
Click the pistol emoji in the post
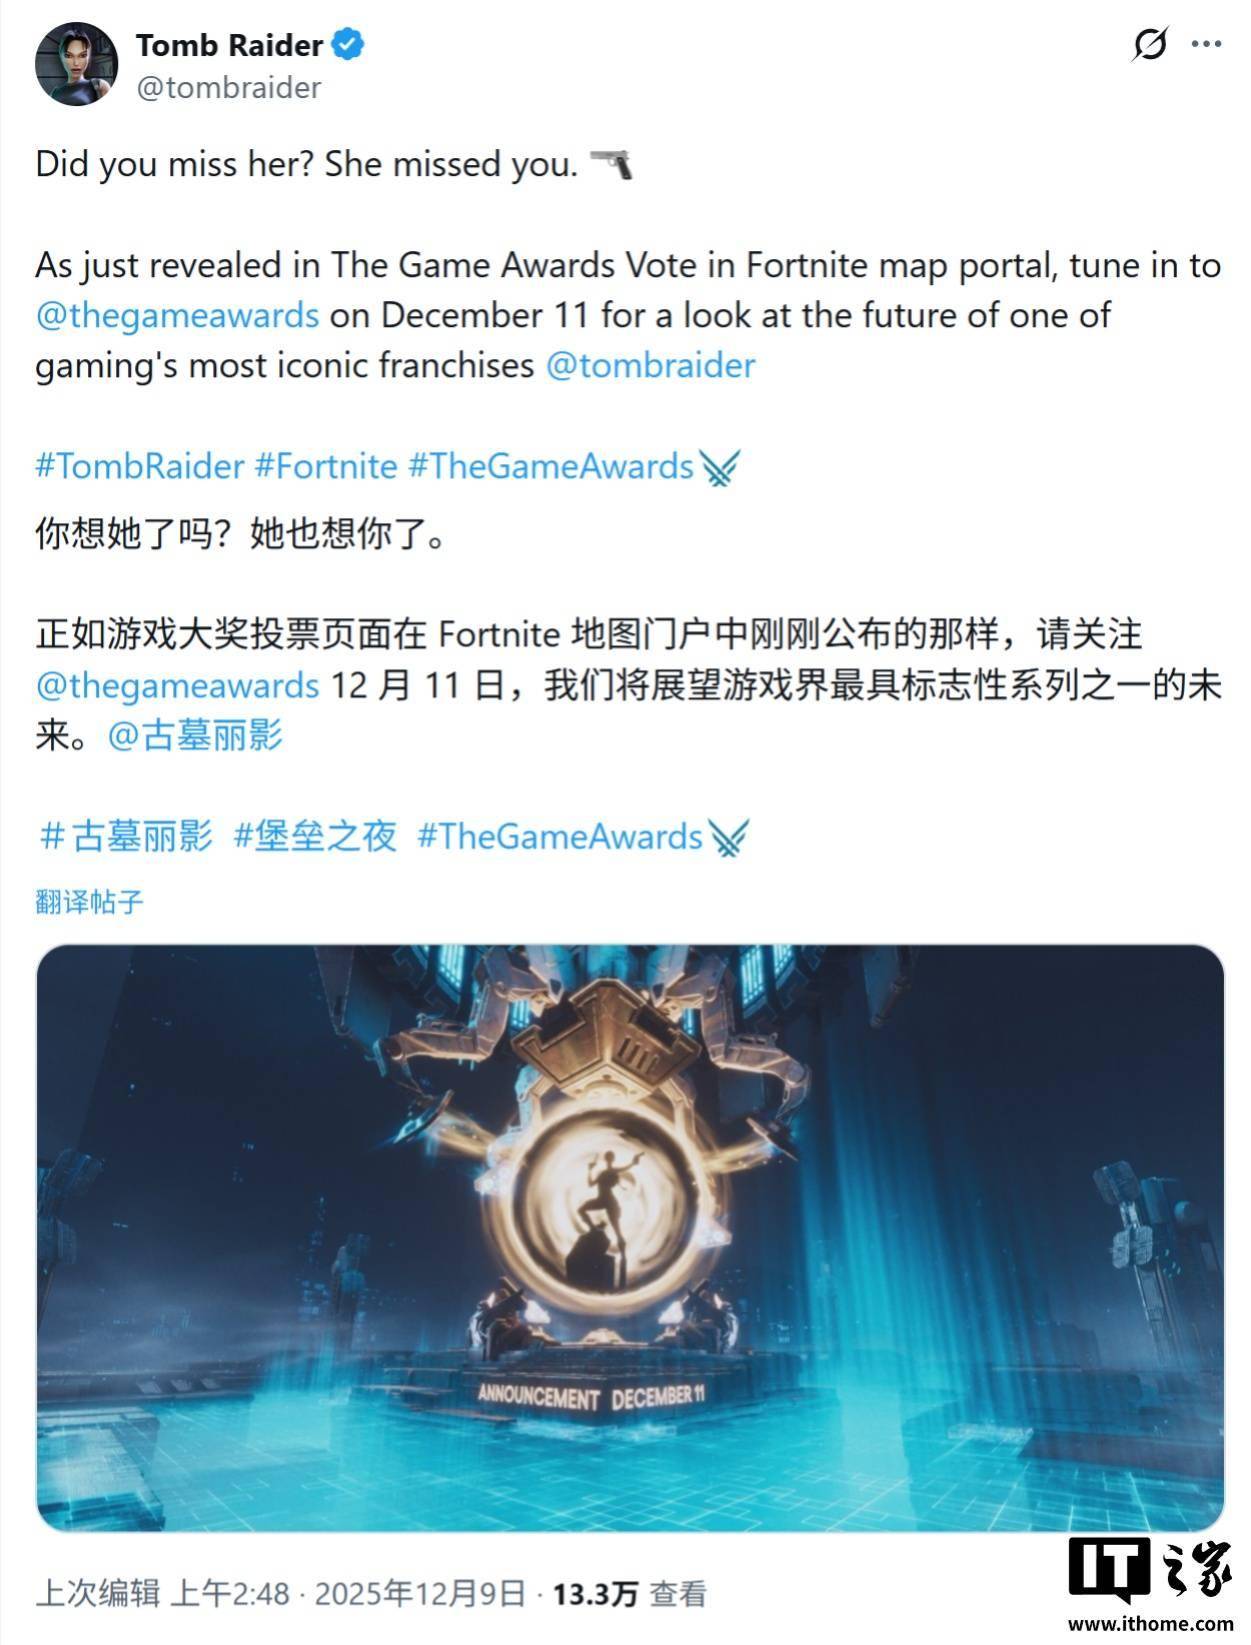611,164
